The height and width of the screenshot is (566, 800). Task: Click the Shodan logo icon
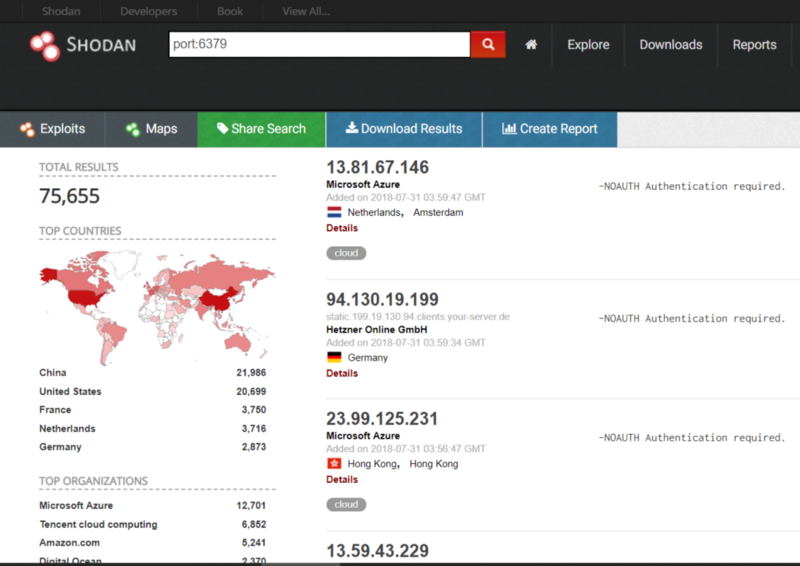click(44, 46)
